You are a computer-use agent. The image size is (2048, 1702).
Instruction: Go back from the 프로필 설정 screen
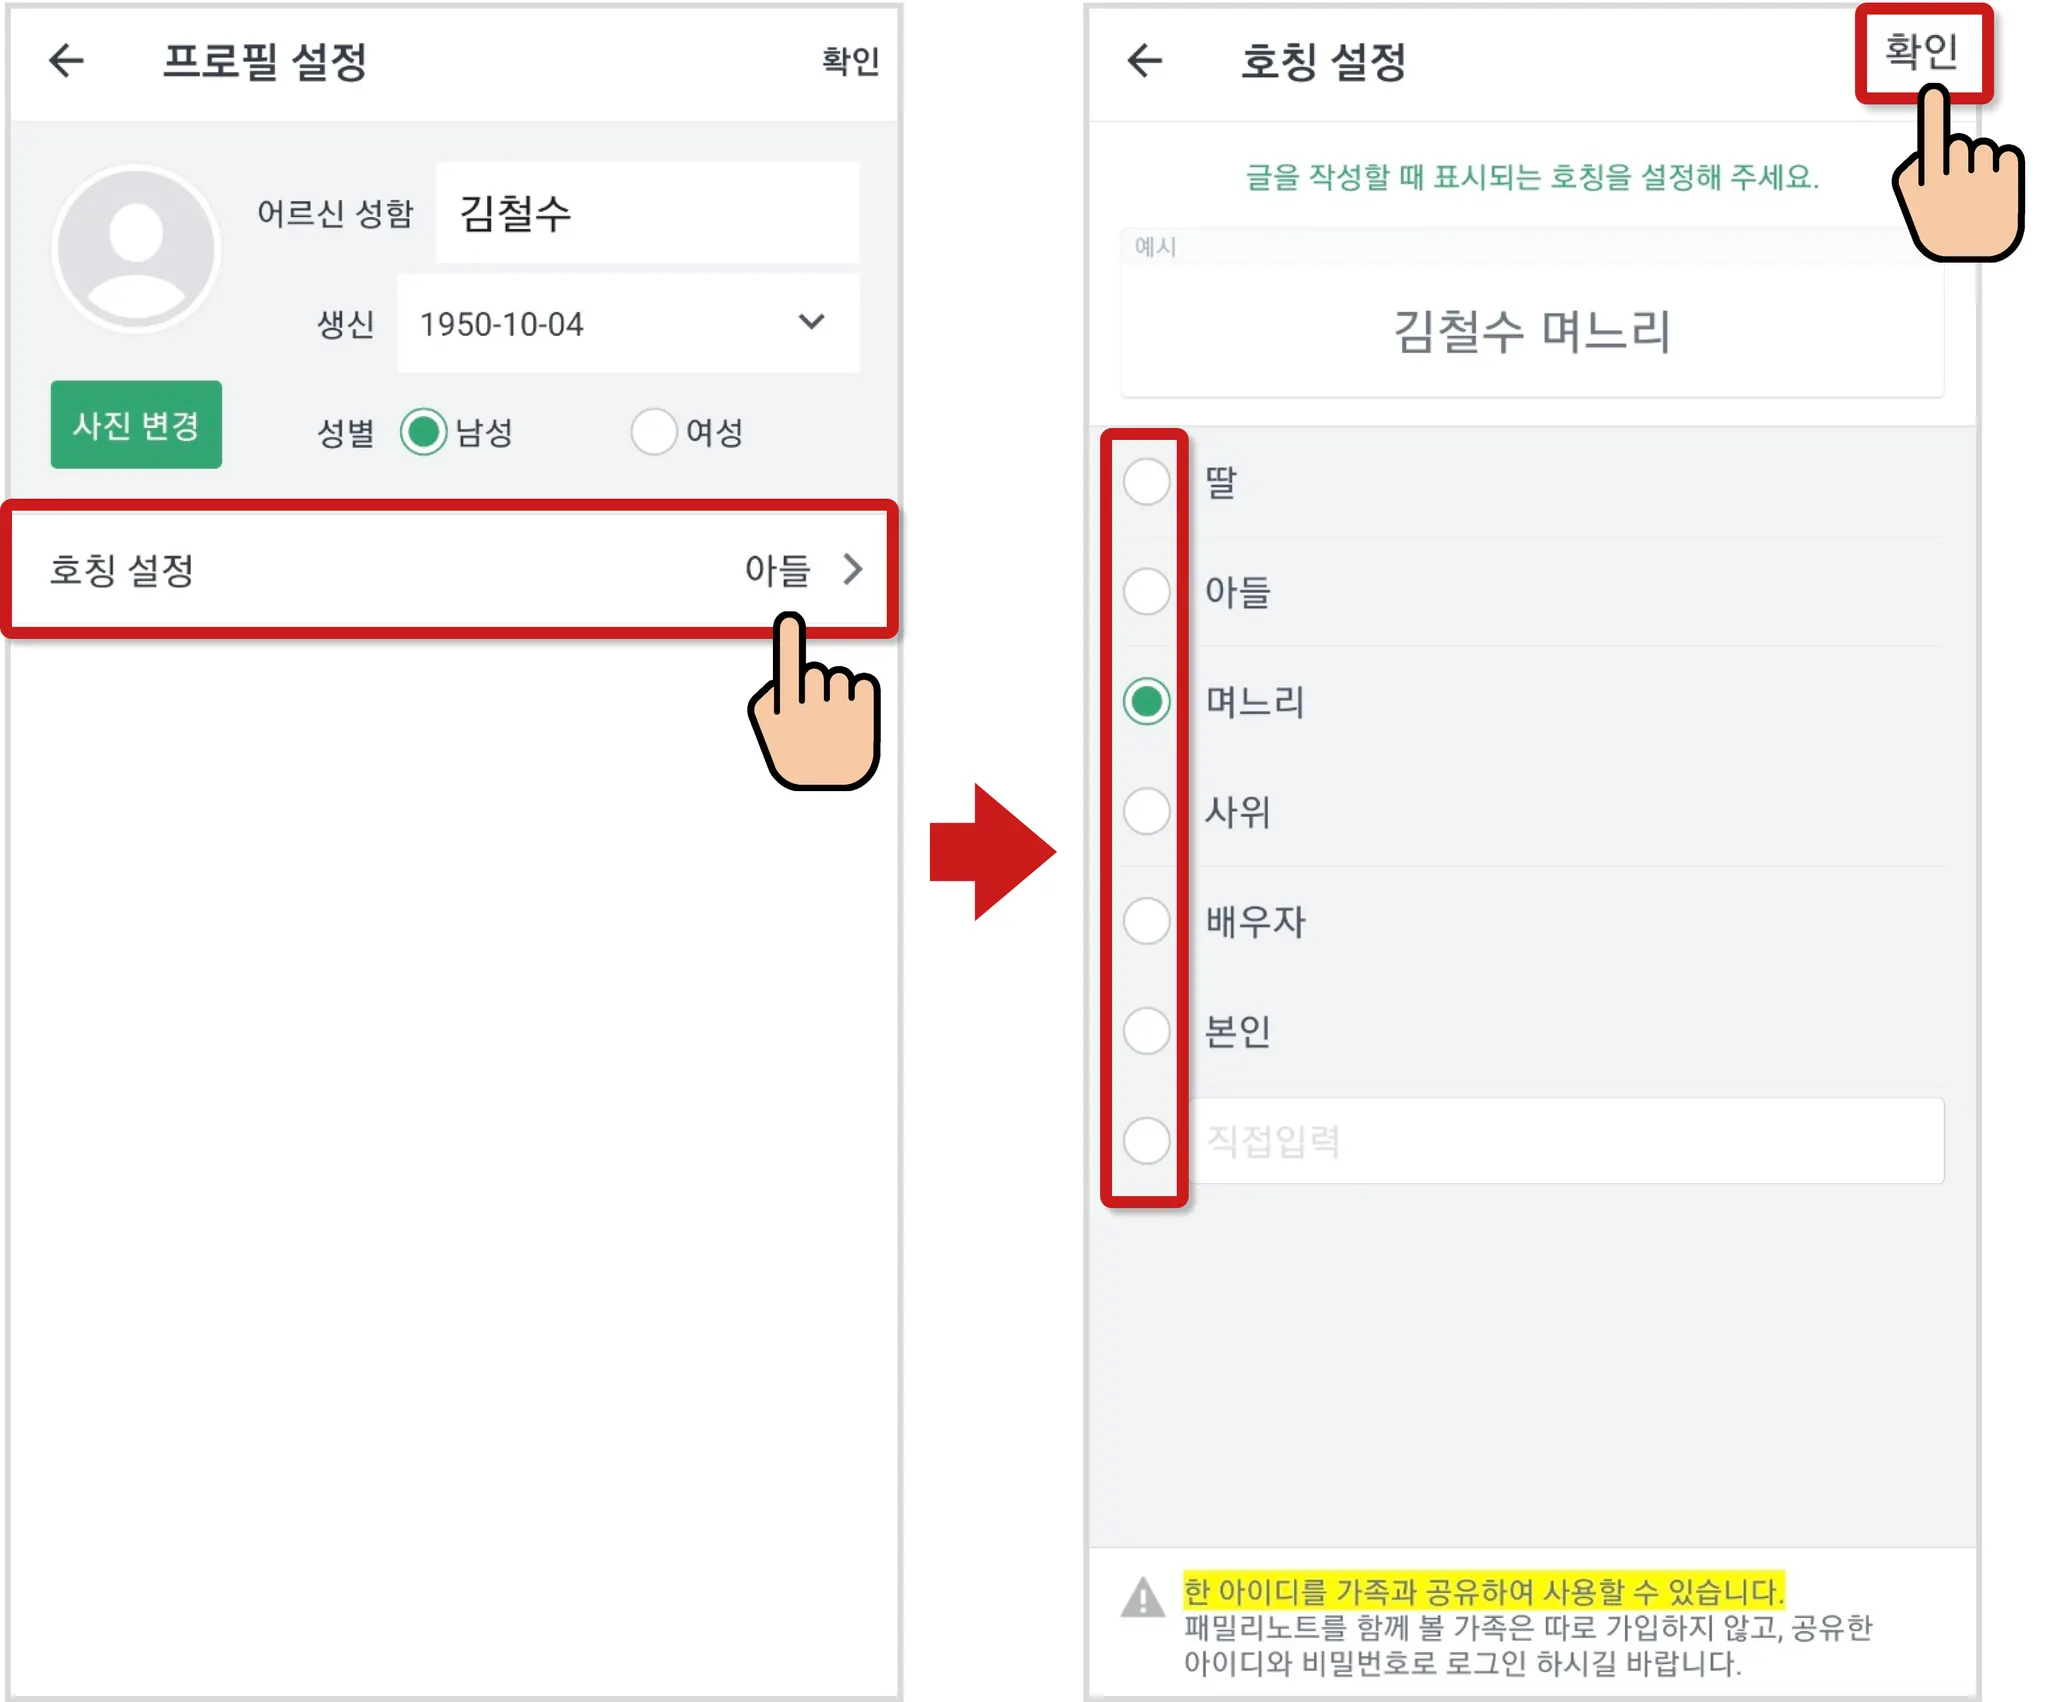pos(67,60)
